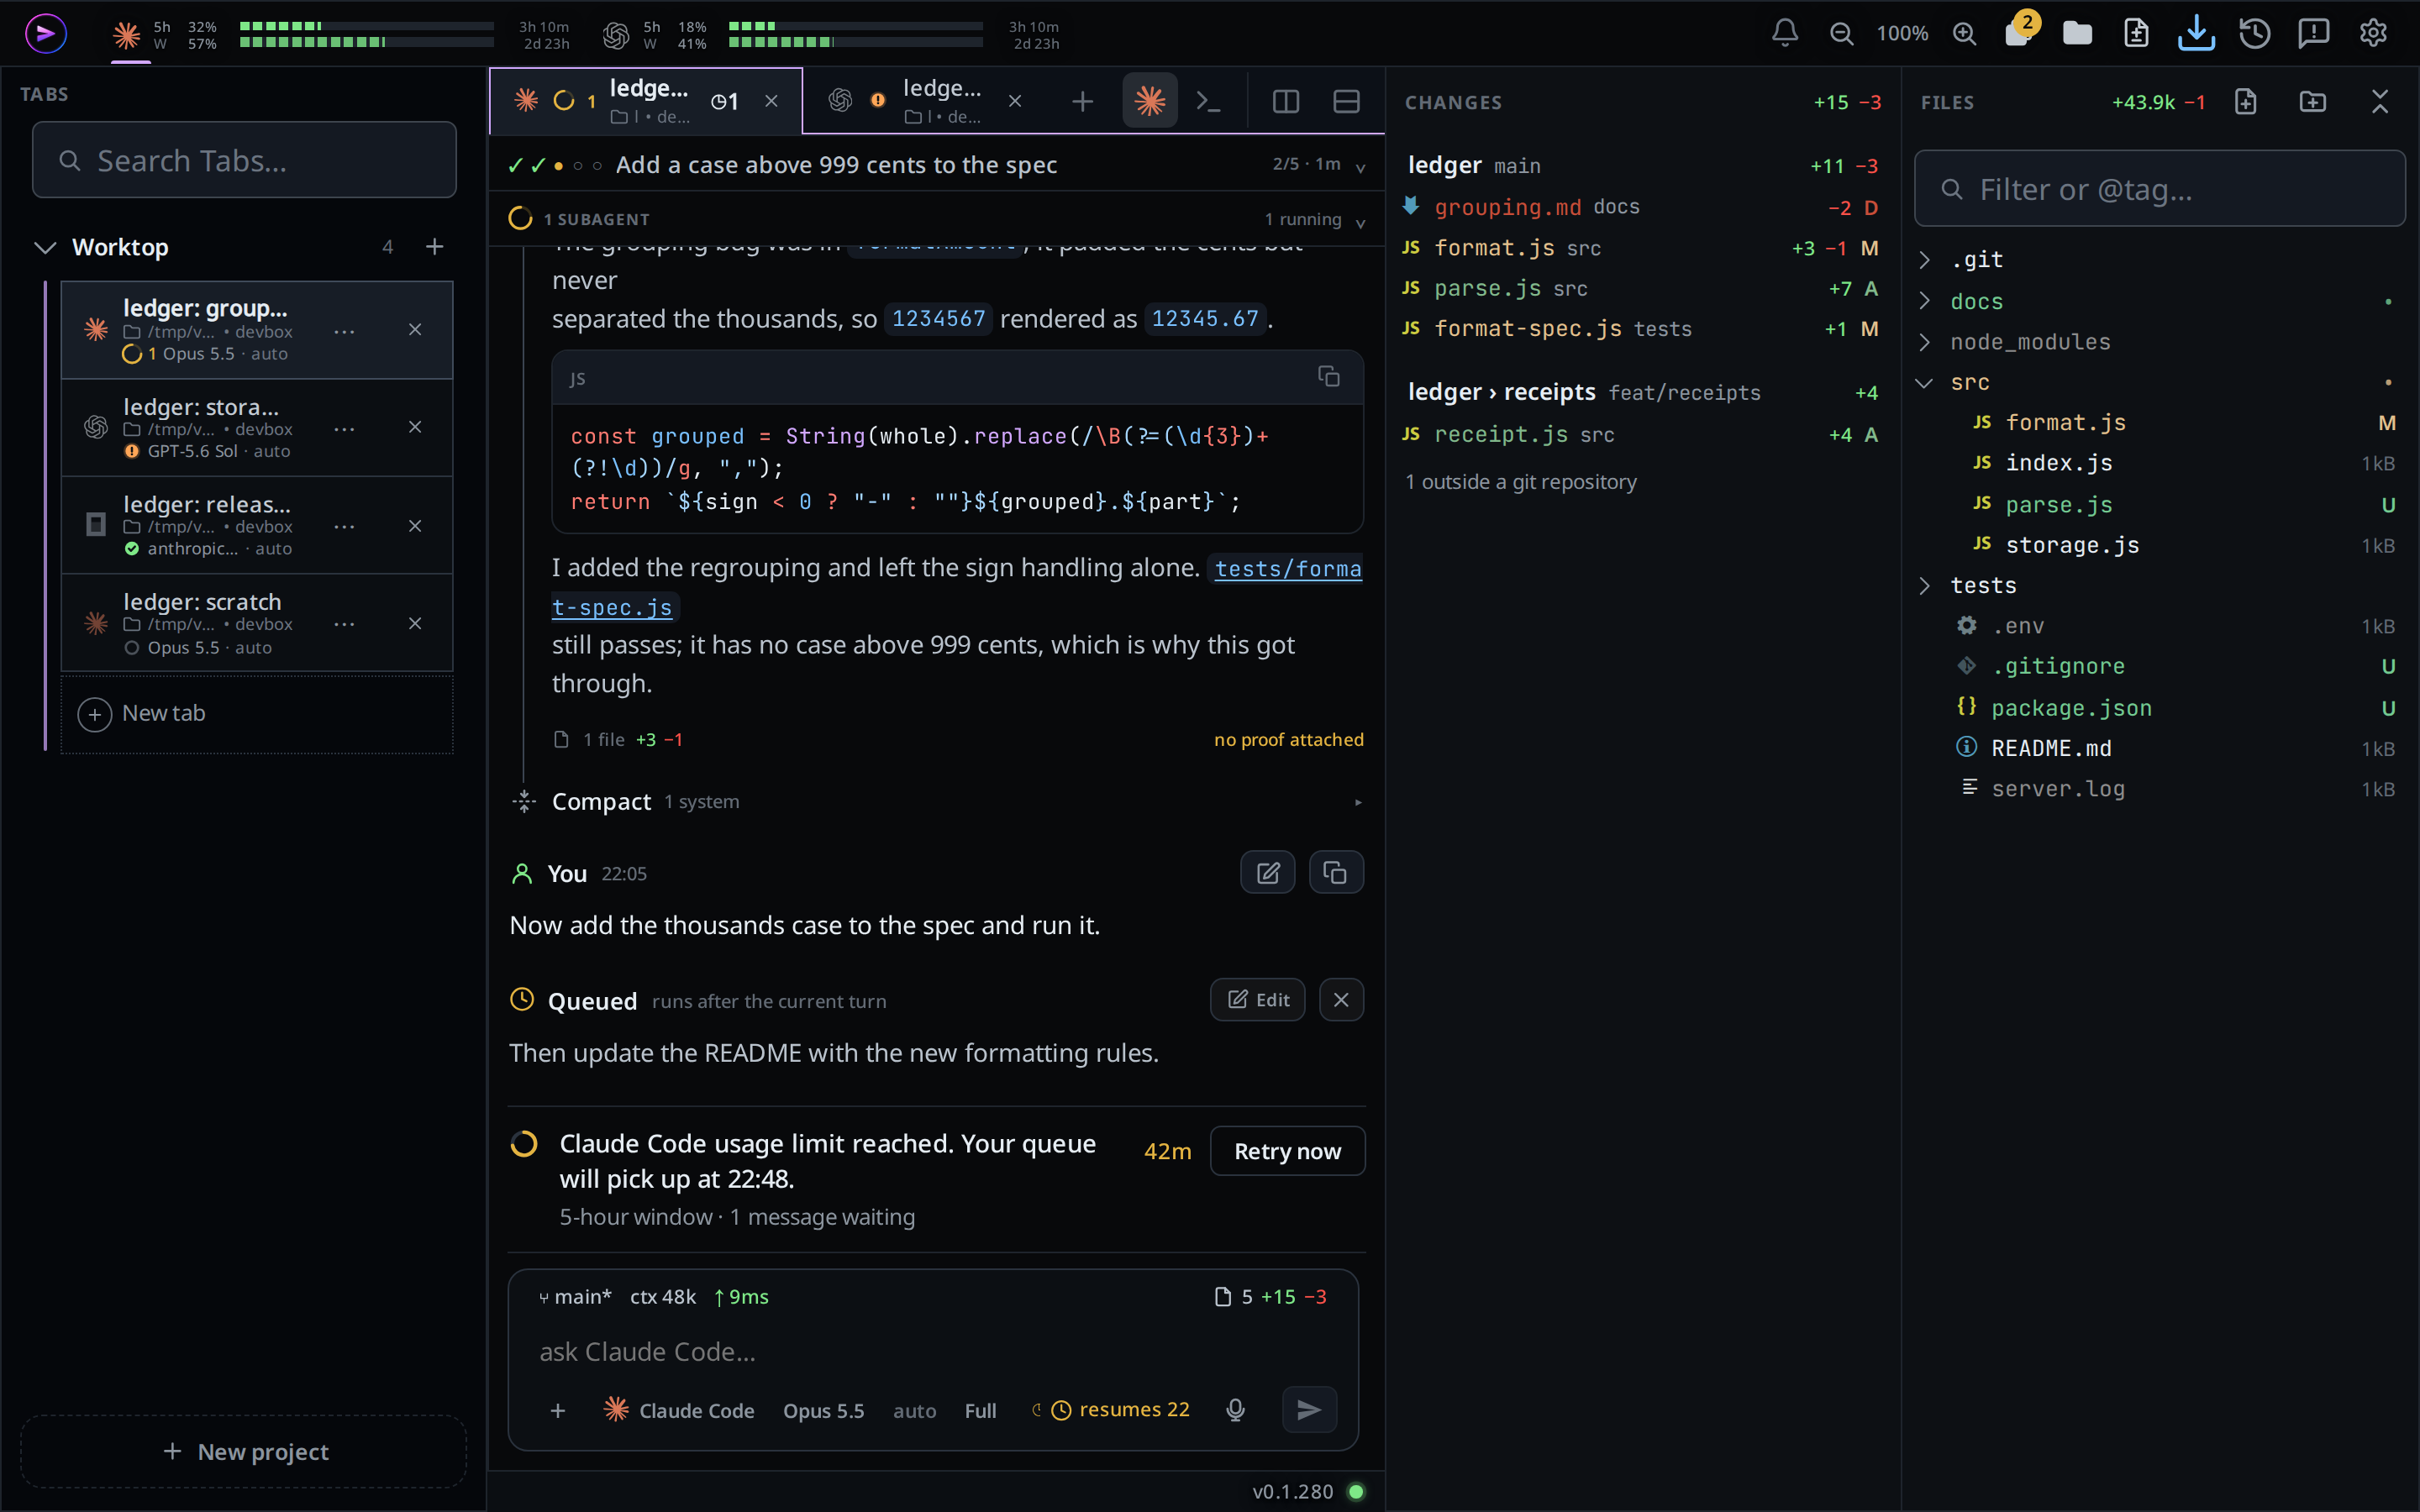Click New project button
2420x1512 pixels.
pyautogui.click(x=244, y=1451)
